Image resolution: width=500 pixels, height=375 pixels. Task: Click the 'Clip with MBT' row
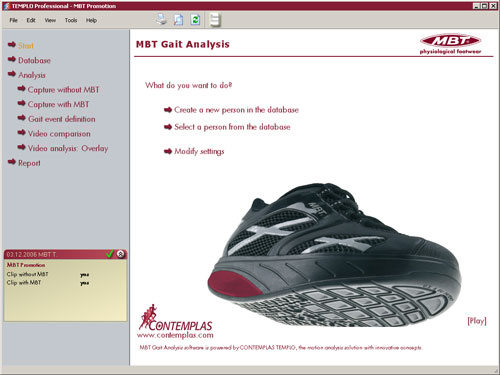(x=48, y=283)
